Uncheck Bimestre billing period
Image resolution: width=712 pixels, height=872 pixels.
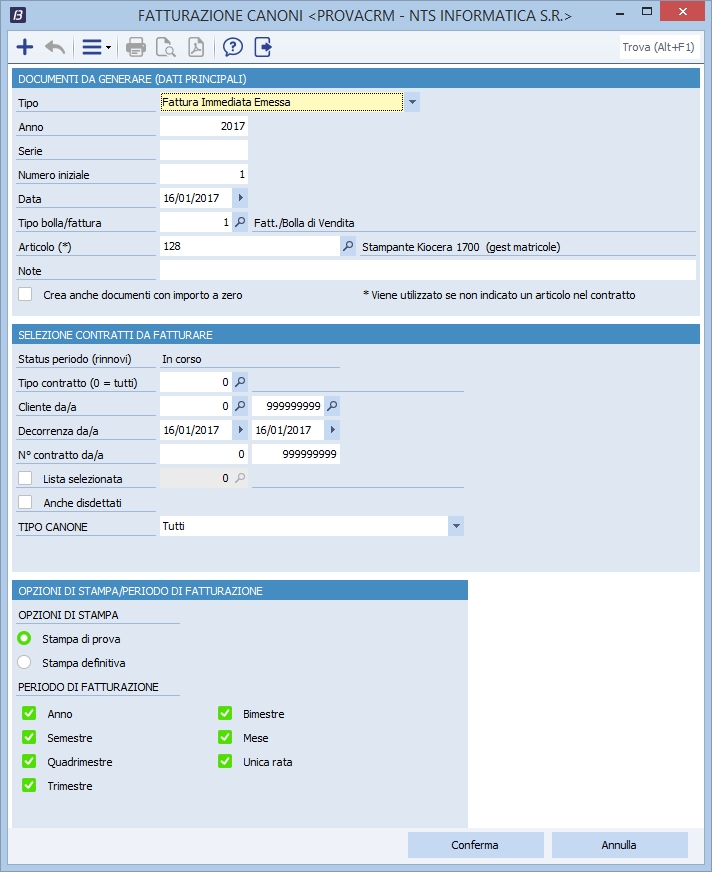click(x=225, y=714)
